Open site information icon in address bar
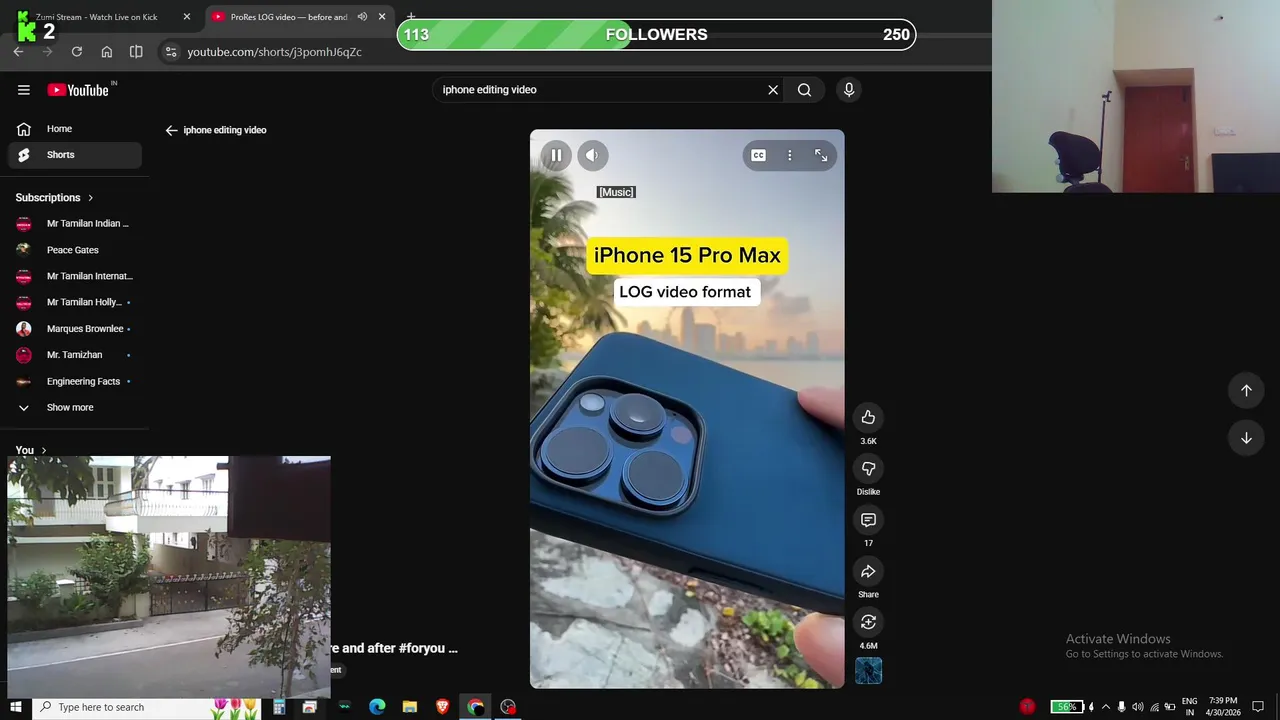This screenshot has height=720, width=1280. click(x=171, y=52)
